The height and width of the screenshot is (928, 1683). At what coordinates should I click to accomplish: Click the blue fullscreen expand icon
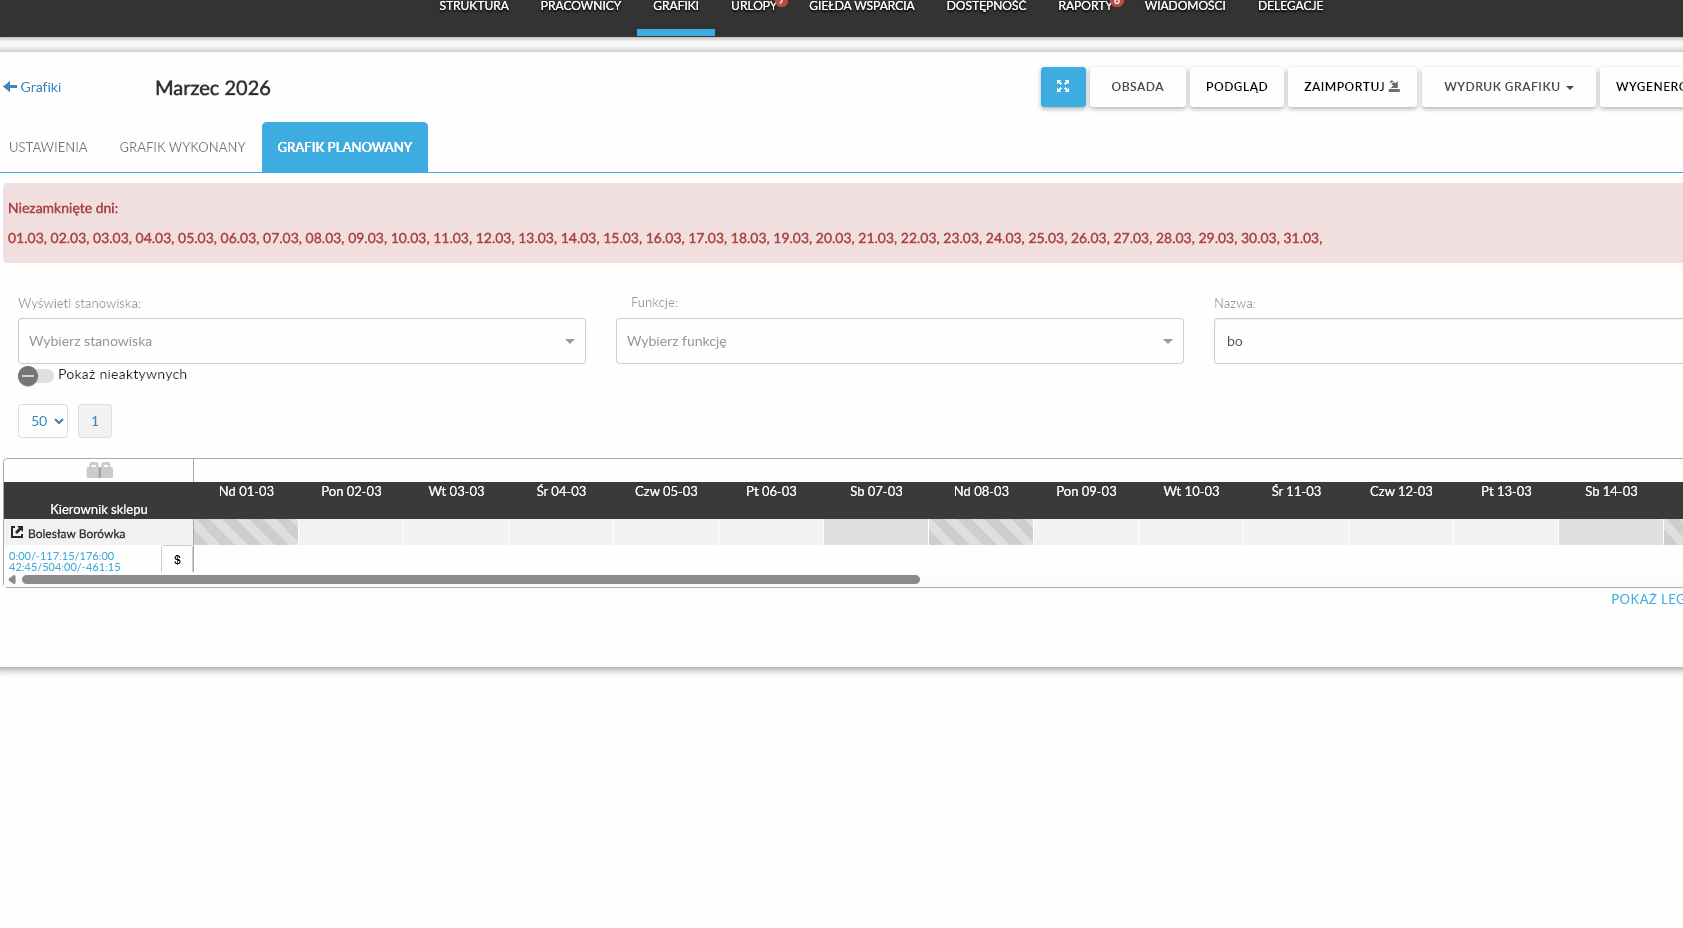coord(1063,87)
